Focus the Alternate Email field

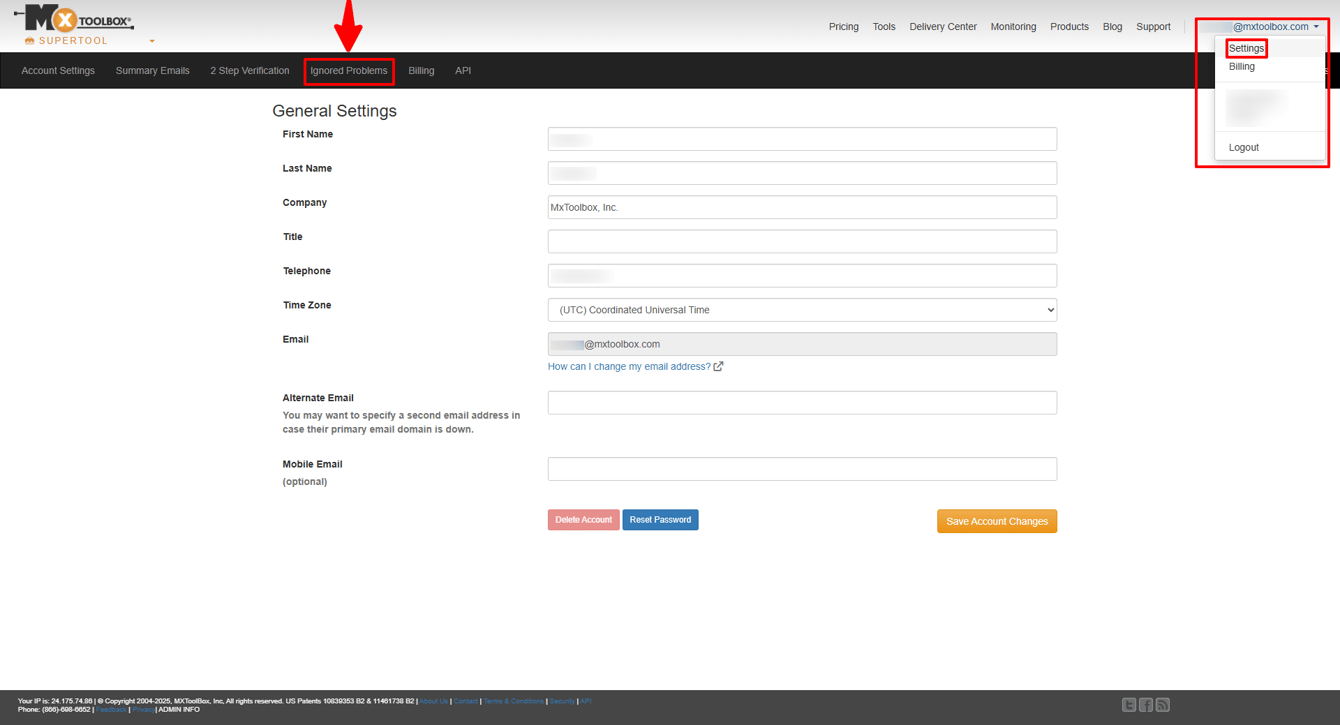point(802,402)
